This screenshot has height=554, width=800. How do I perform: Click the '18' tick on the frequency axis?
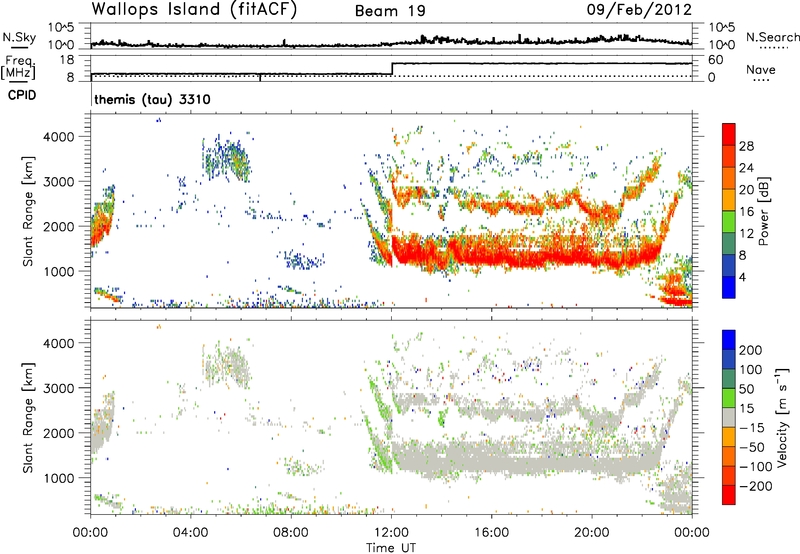67,60
